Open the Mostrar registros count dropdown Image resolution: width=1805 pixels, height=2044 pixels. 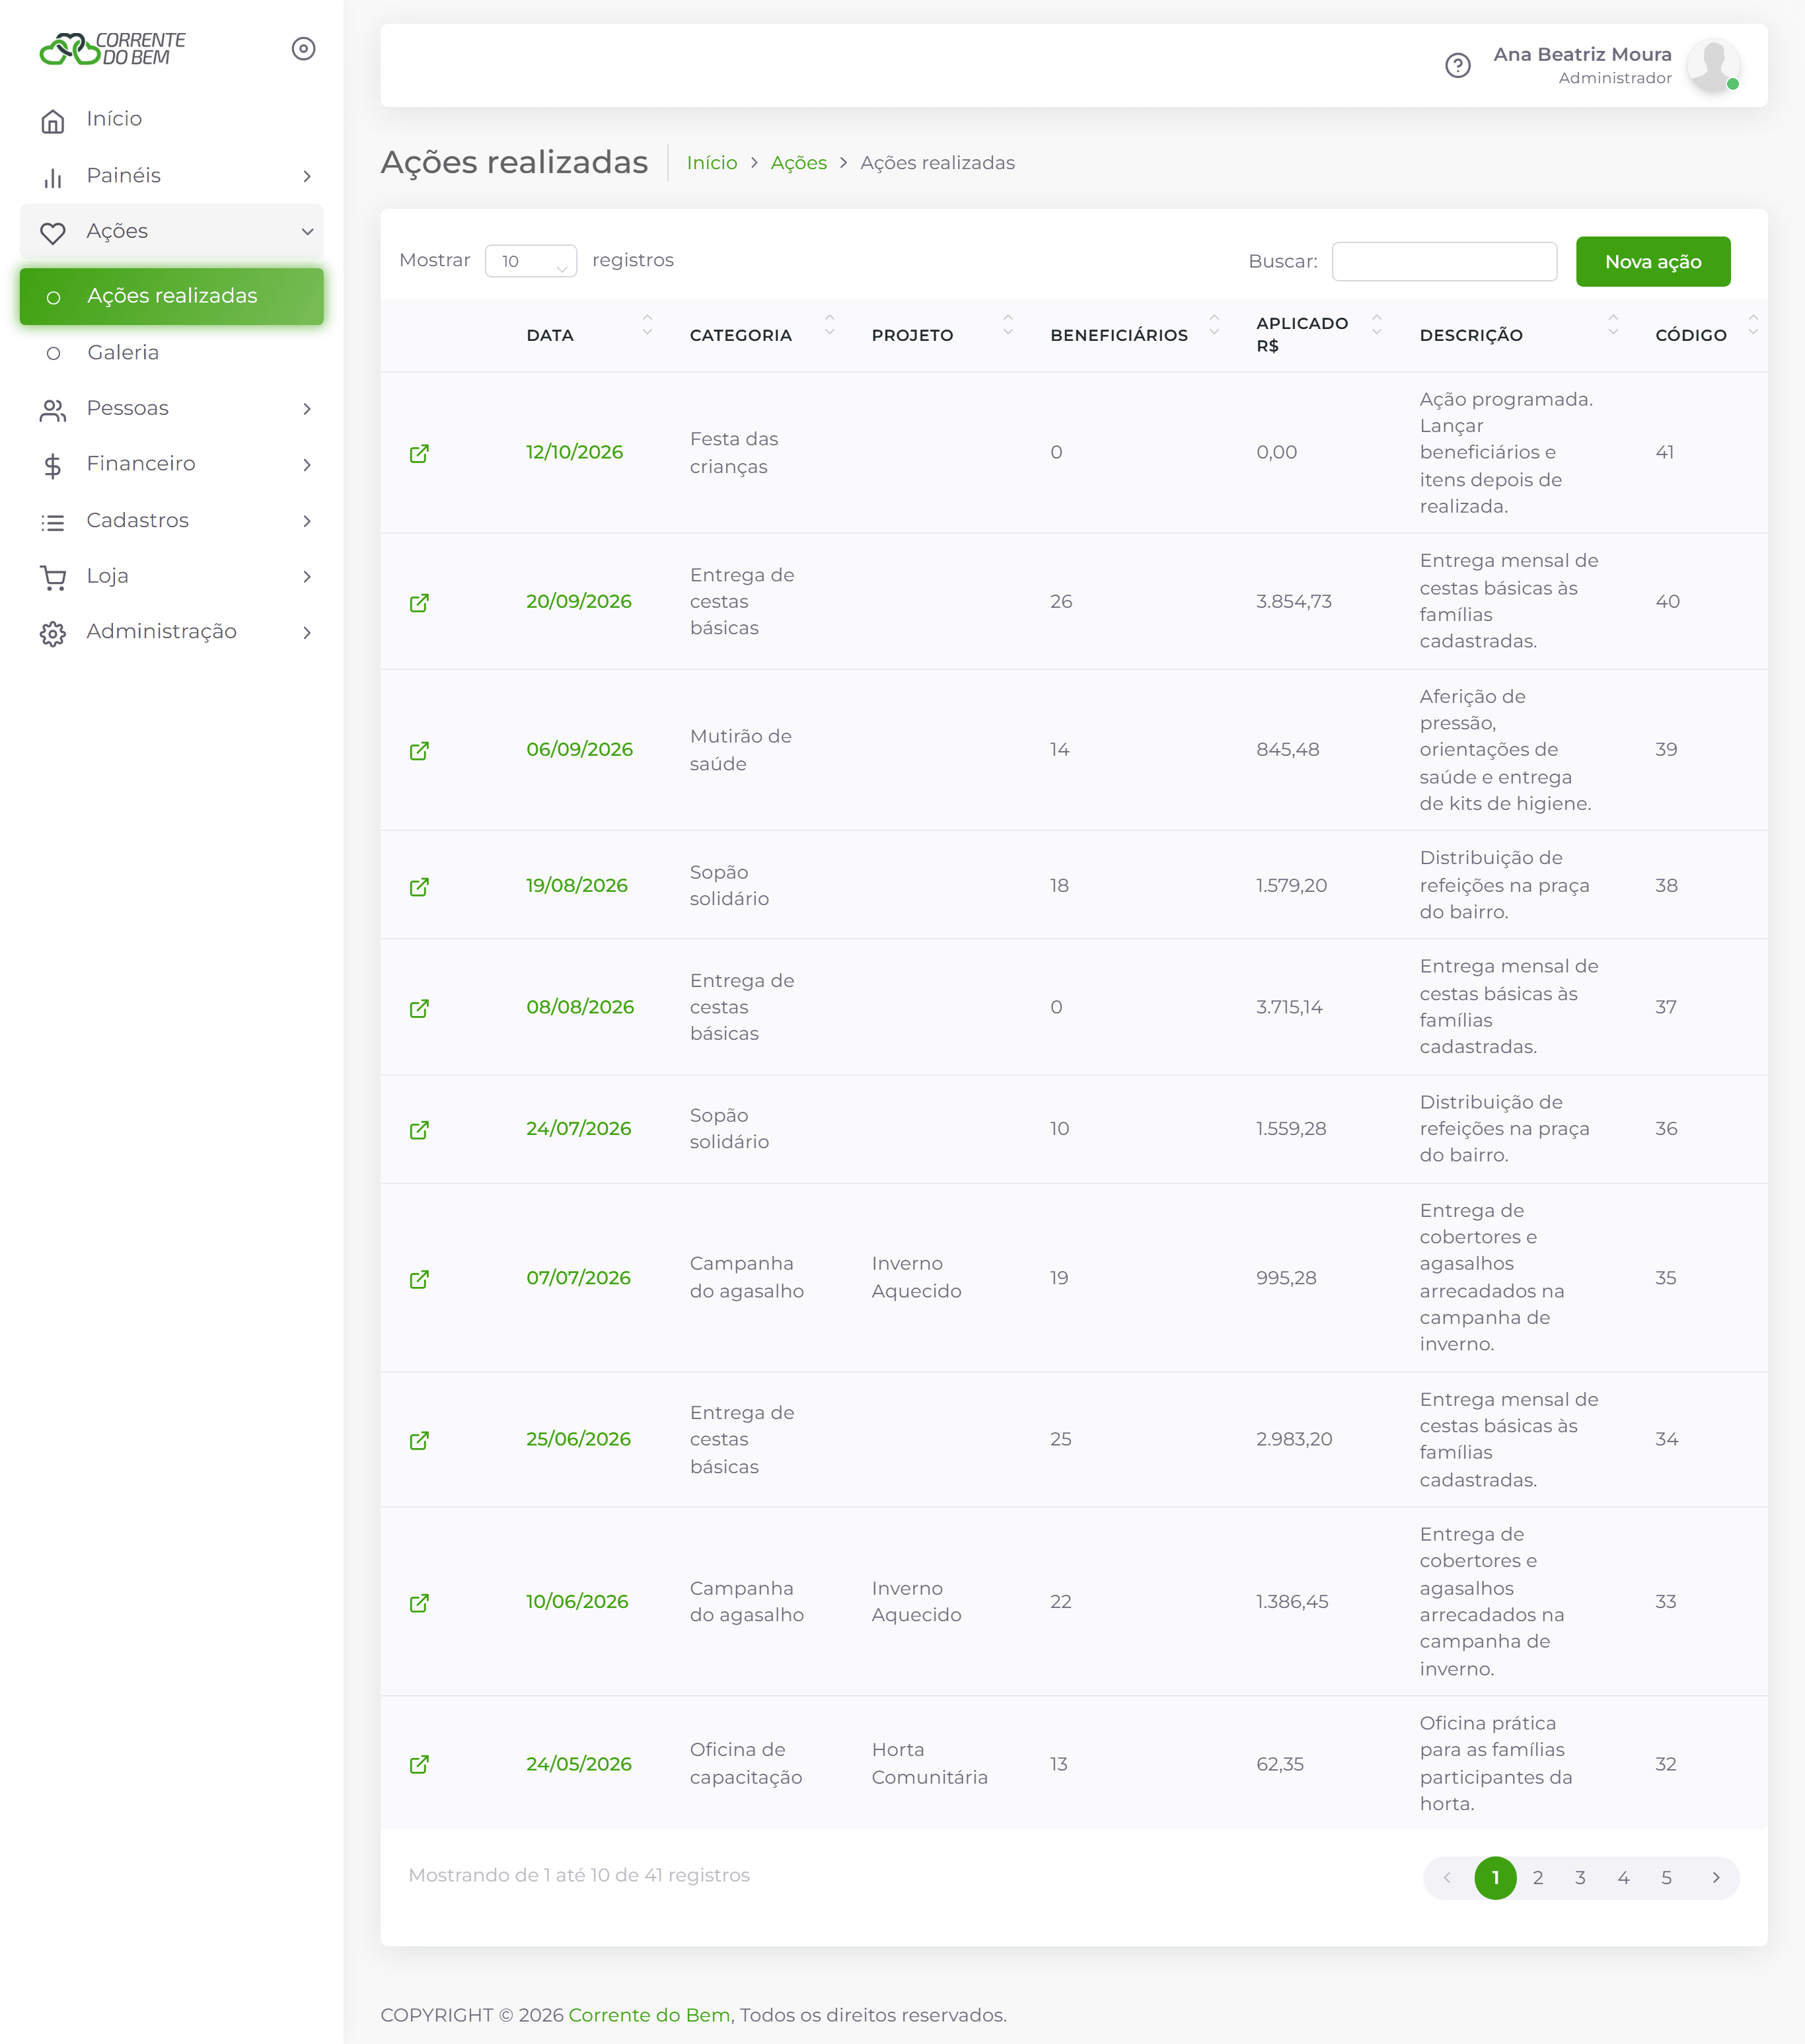531,261
